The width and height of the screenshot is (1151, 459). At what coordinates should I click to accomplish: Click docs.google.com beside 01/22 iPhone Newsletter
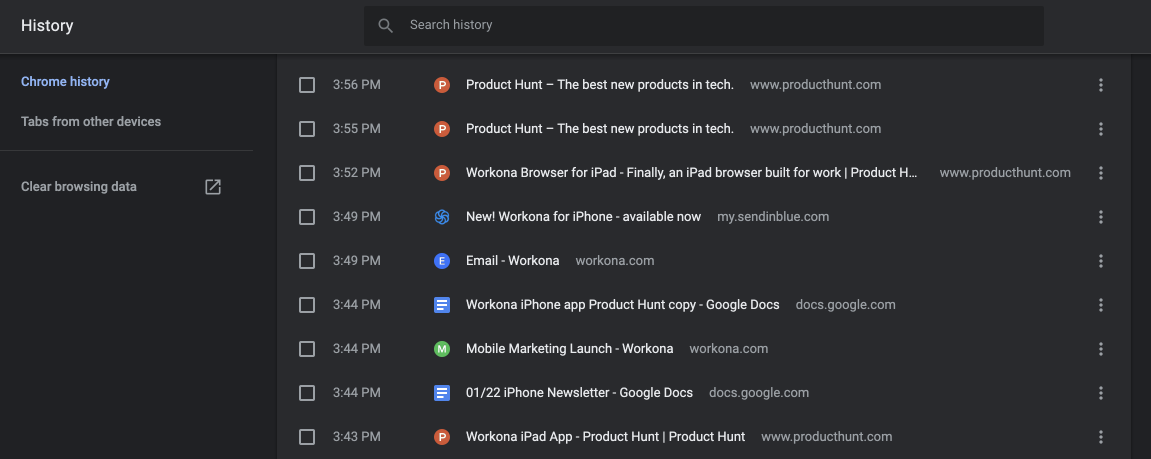[x=759, y=394]
